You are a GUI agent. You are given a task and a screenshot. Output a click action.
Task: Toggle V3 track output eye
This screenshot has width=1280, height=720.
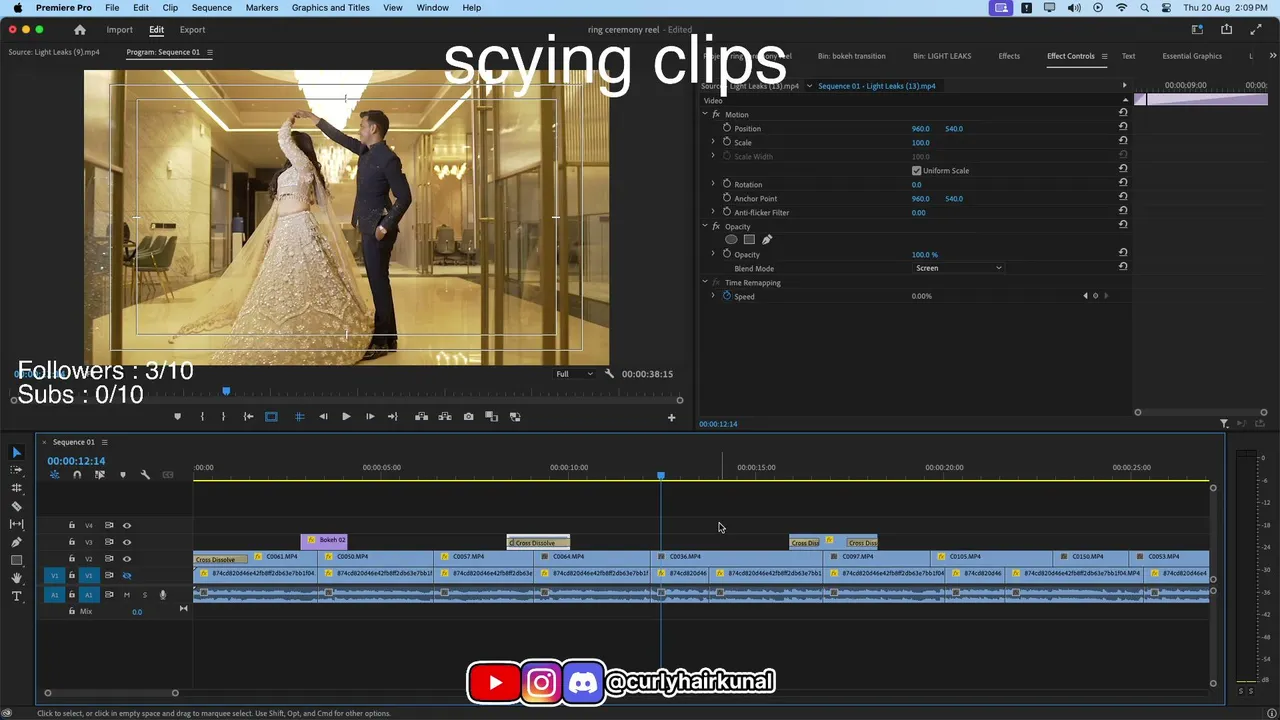click(x=126, y=542)
